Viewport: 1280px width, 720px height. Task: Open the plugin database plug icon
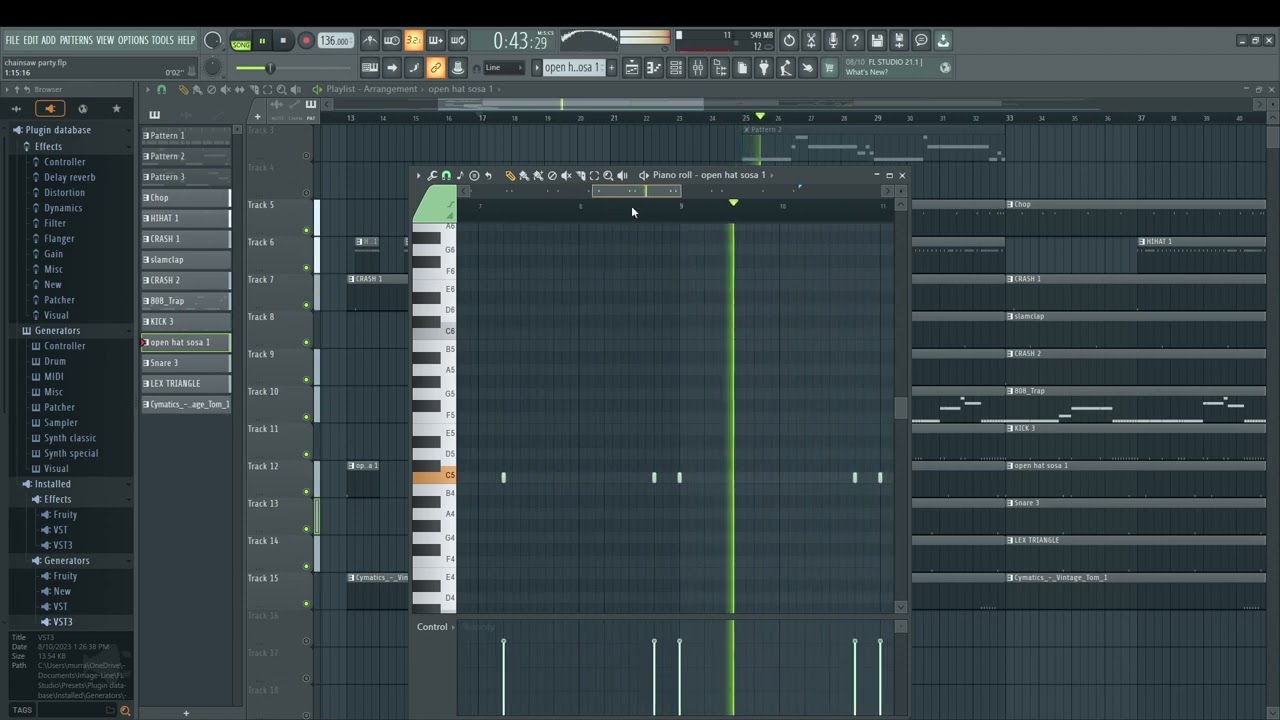[763, 68]
